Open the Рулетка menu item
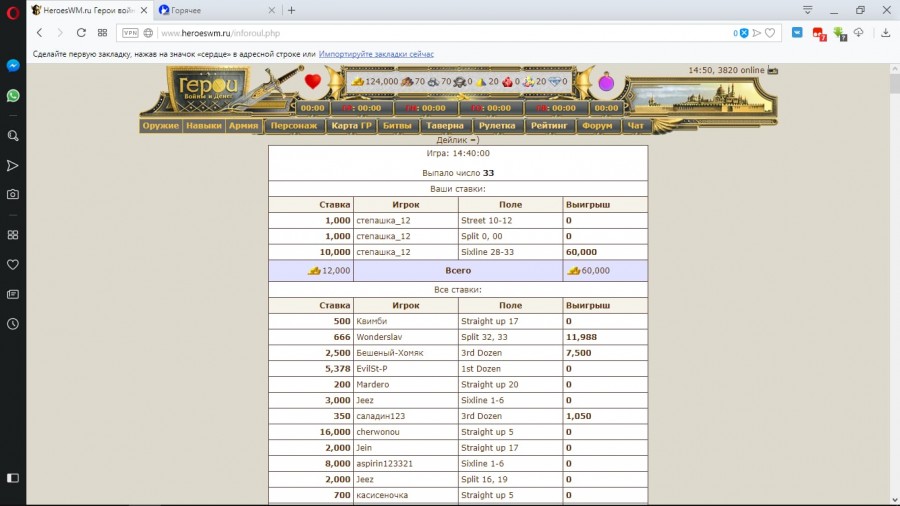Viewport: 900px width, 506px height. (x=497, y=126)
